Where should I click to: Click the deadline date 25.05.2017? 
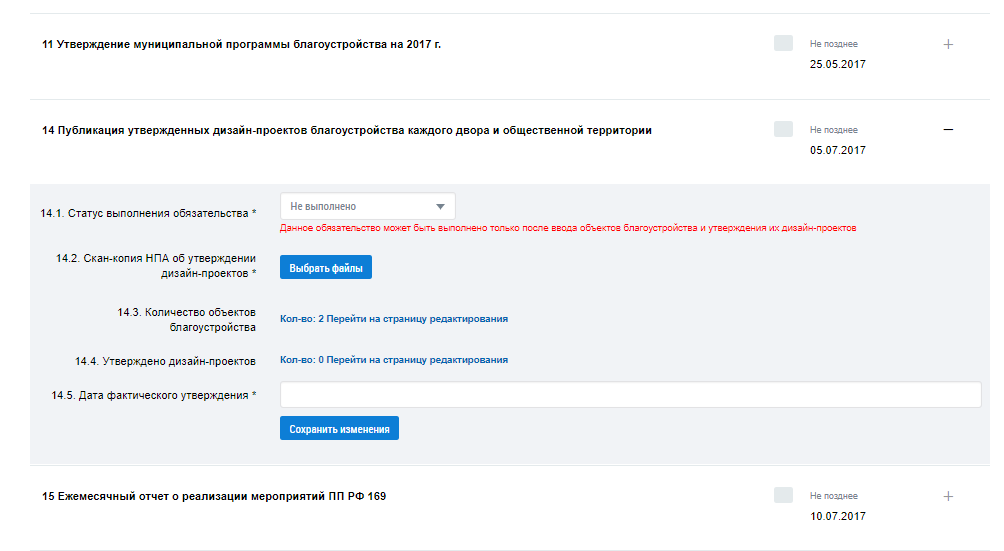coord(837,64)
